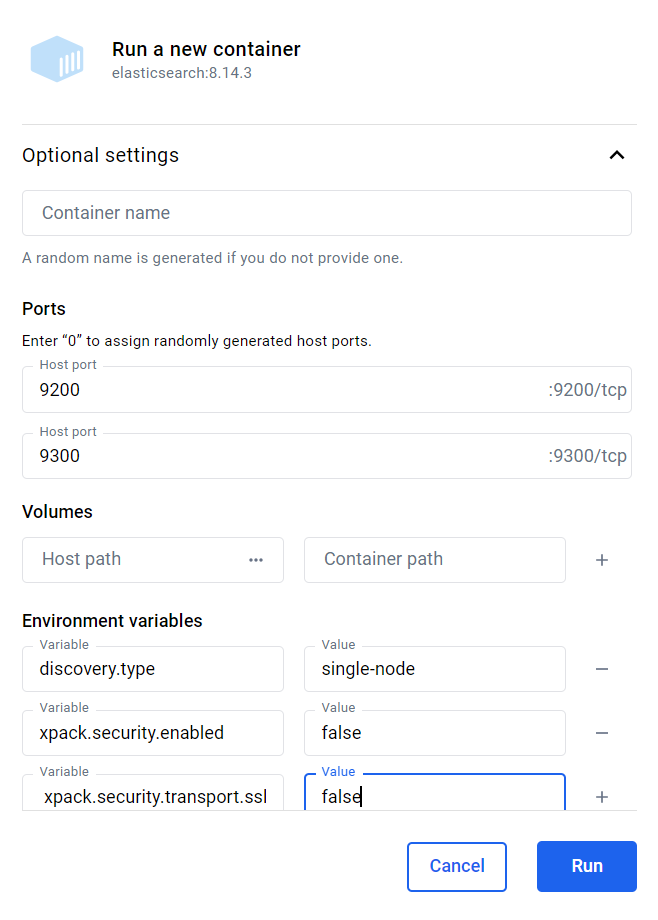The image size is (658, 920).
Task: Edit value of xpack.security.enabled
Action: coord(435,733)
